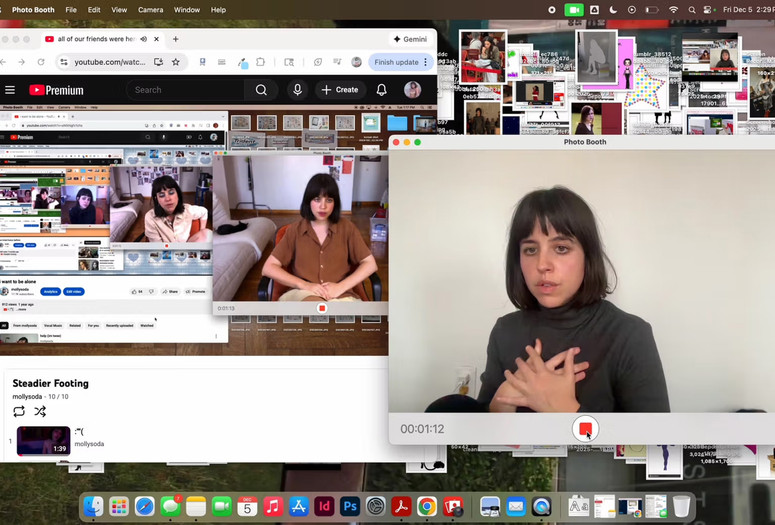The height and width of the screenshot is (525, 775).
Task: Bookmark this page with the star
Action: pyautogui.click(x=175, y=62)
